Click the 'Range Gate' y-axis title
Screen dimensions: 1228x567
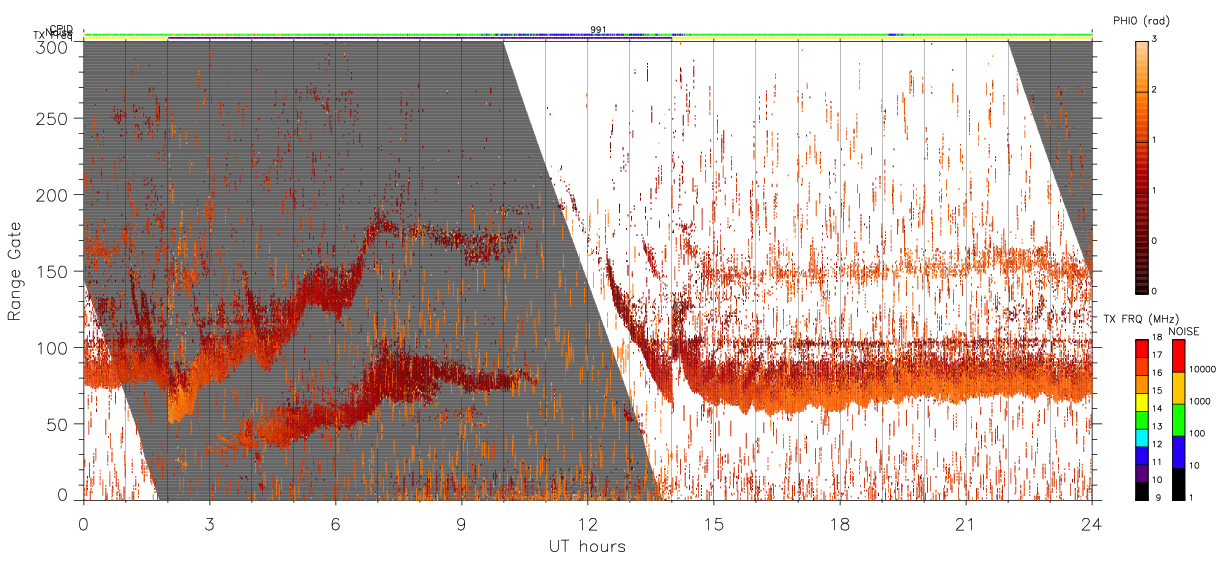pos(15,272)
